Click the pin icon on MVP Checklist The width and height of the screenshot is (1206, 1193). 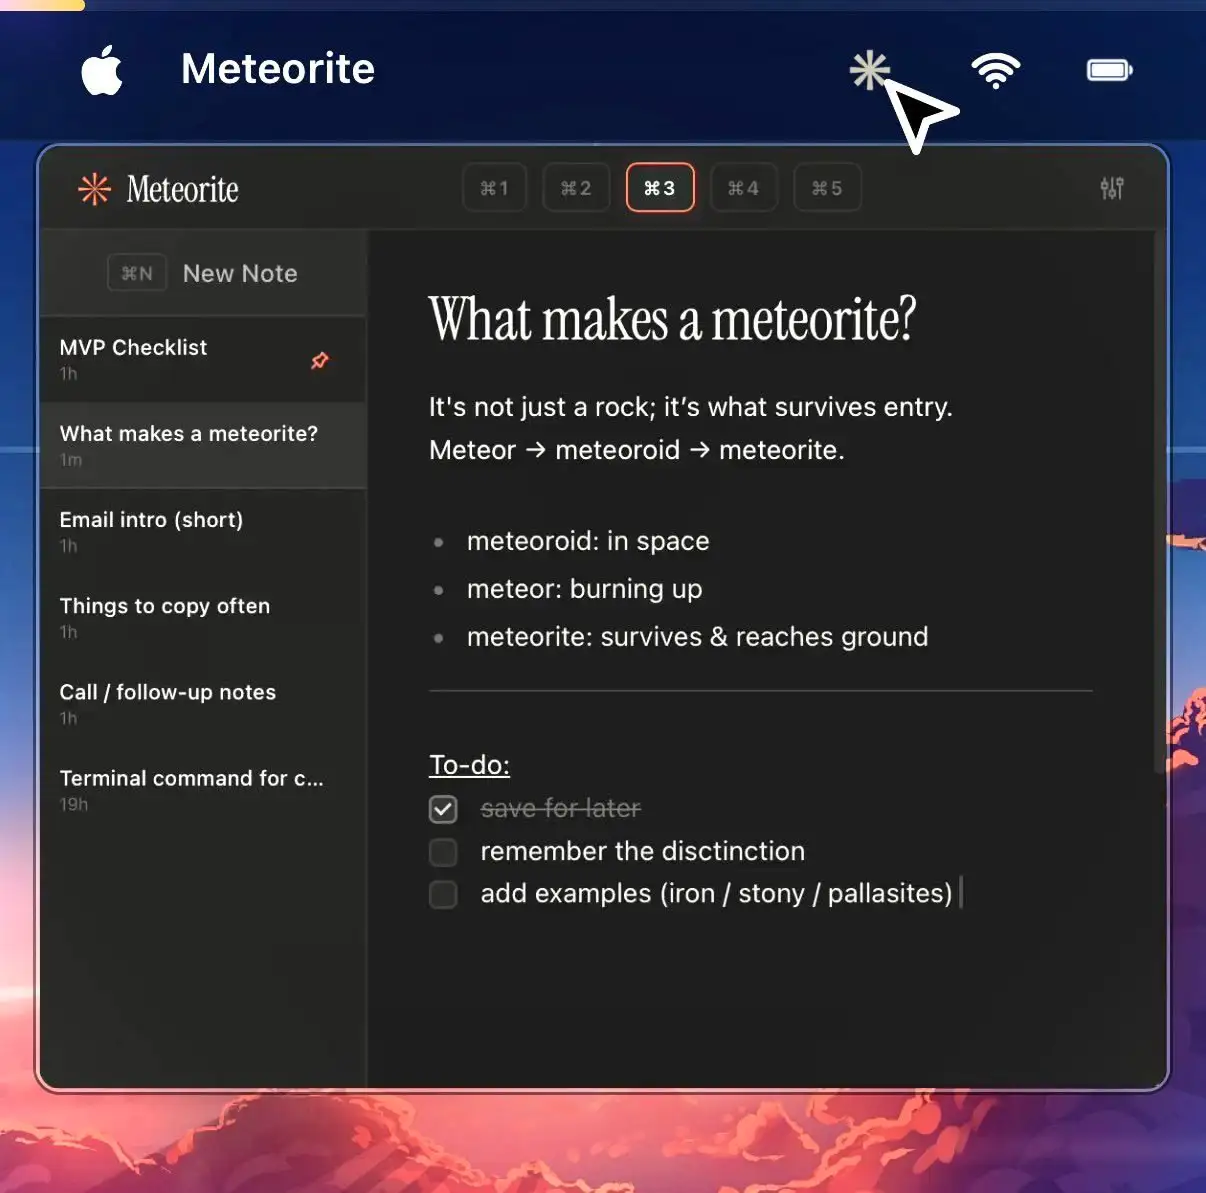click(x=319, y=360)
